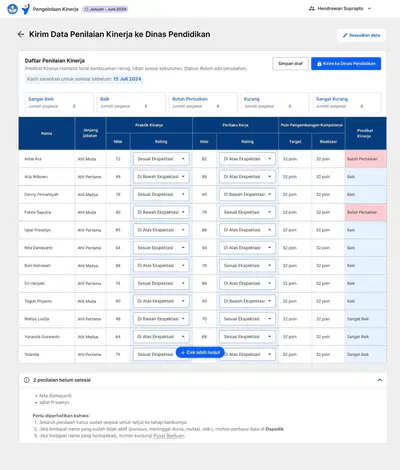
Task: Click the Sangat Kurang summary card
Action: (x=347, y=102)
